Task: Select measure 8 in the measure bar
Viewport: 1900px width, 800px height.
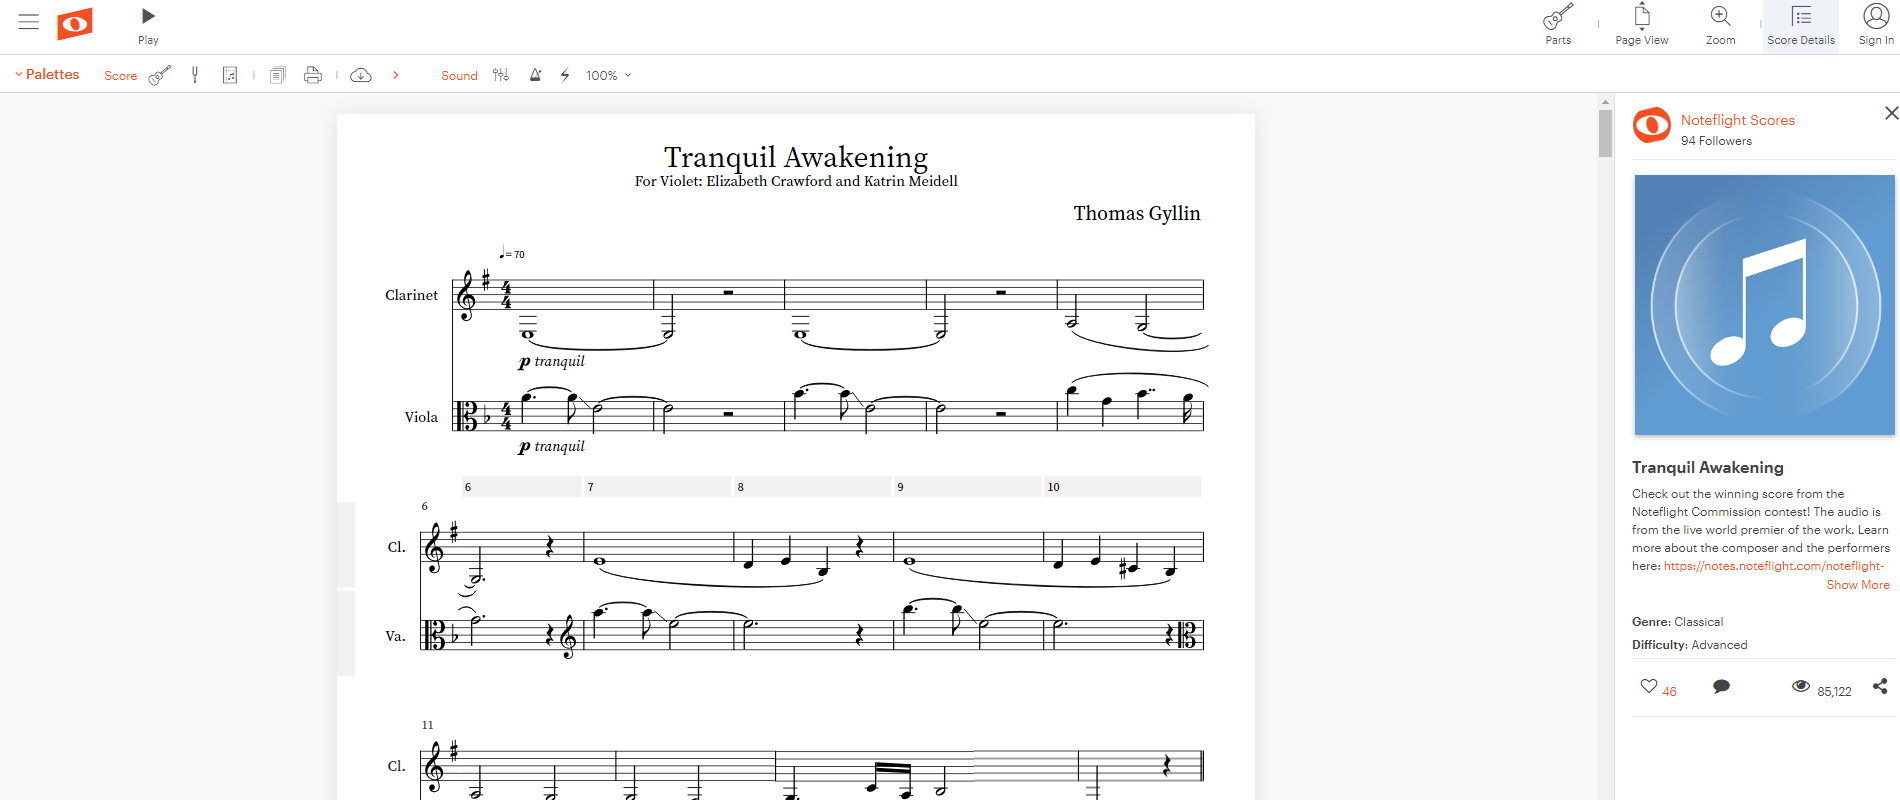Action: [x=812, y=487]
